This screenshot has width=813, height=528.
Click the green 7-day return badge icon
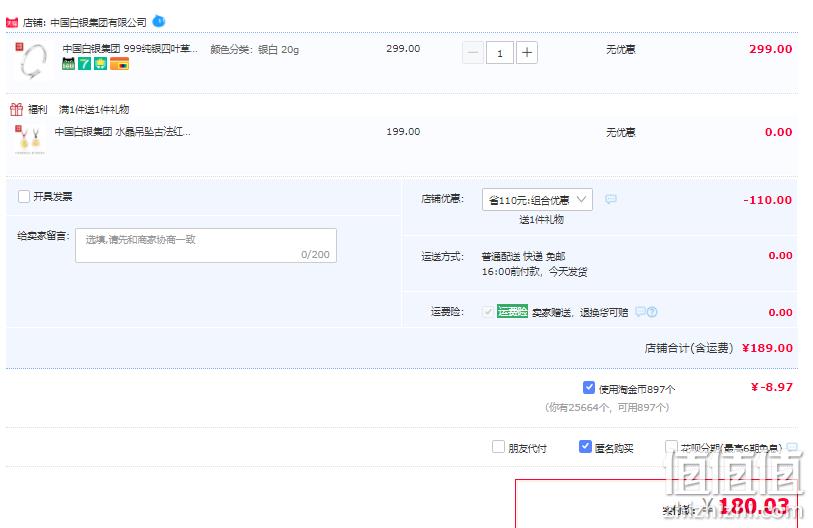point(85,64)
